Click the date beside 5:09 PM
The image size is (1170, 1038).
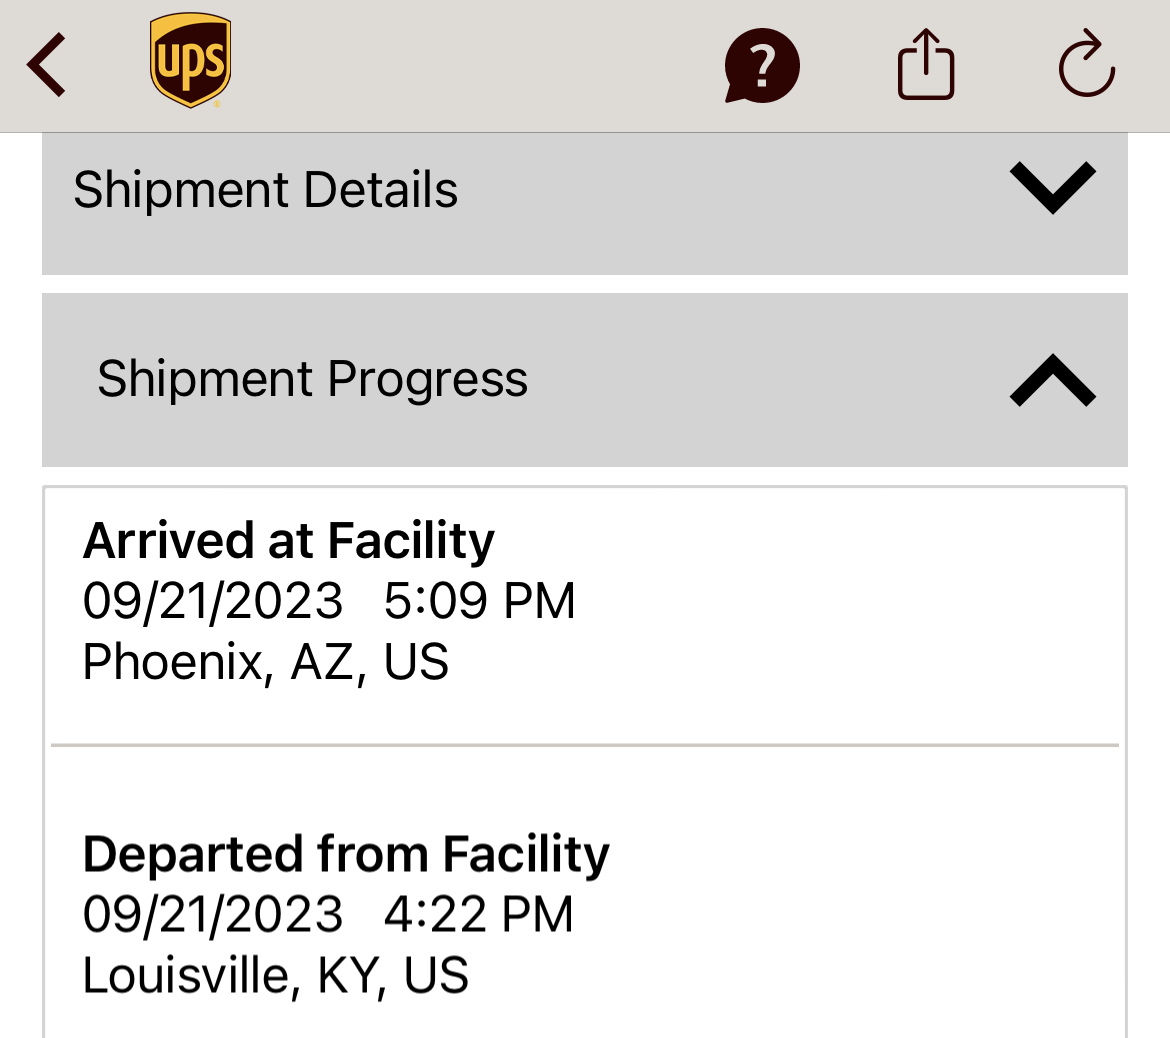(212, 602)
